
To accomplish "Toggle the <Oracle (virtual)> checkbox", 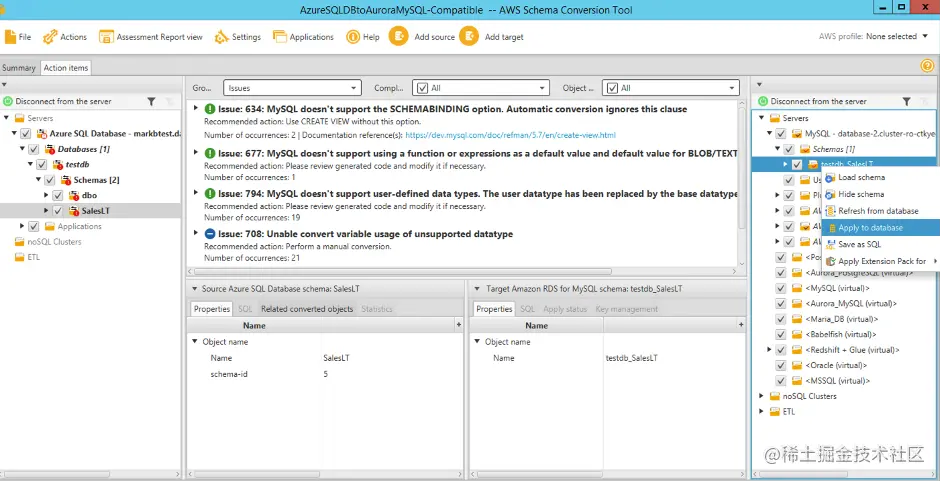I will (781, 365).
